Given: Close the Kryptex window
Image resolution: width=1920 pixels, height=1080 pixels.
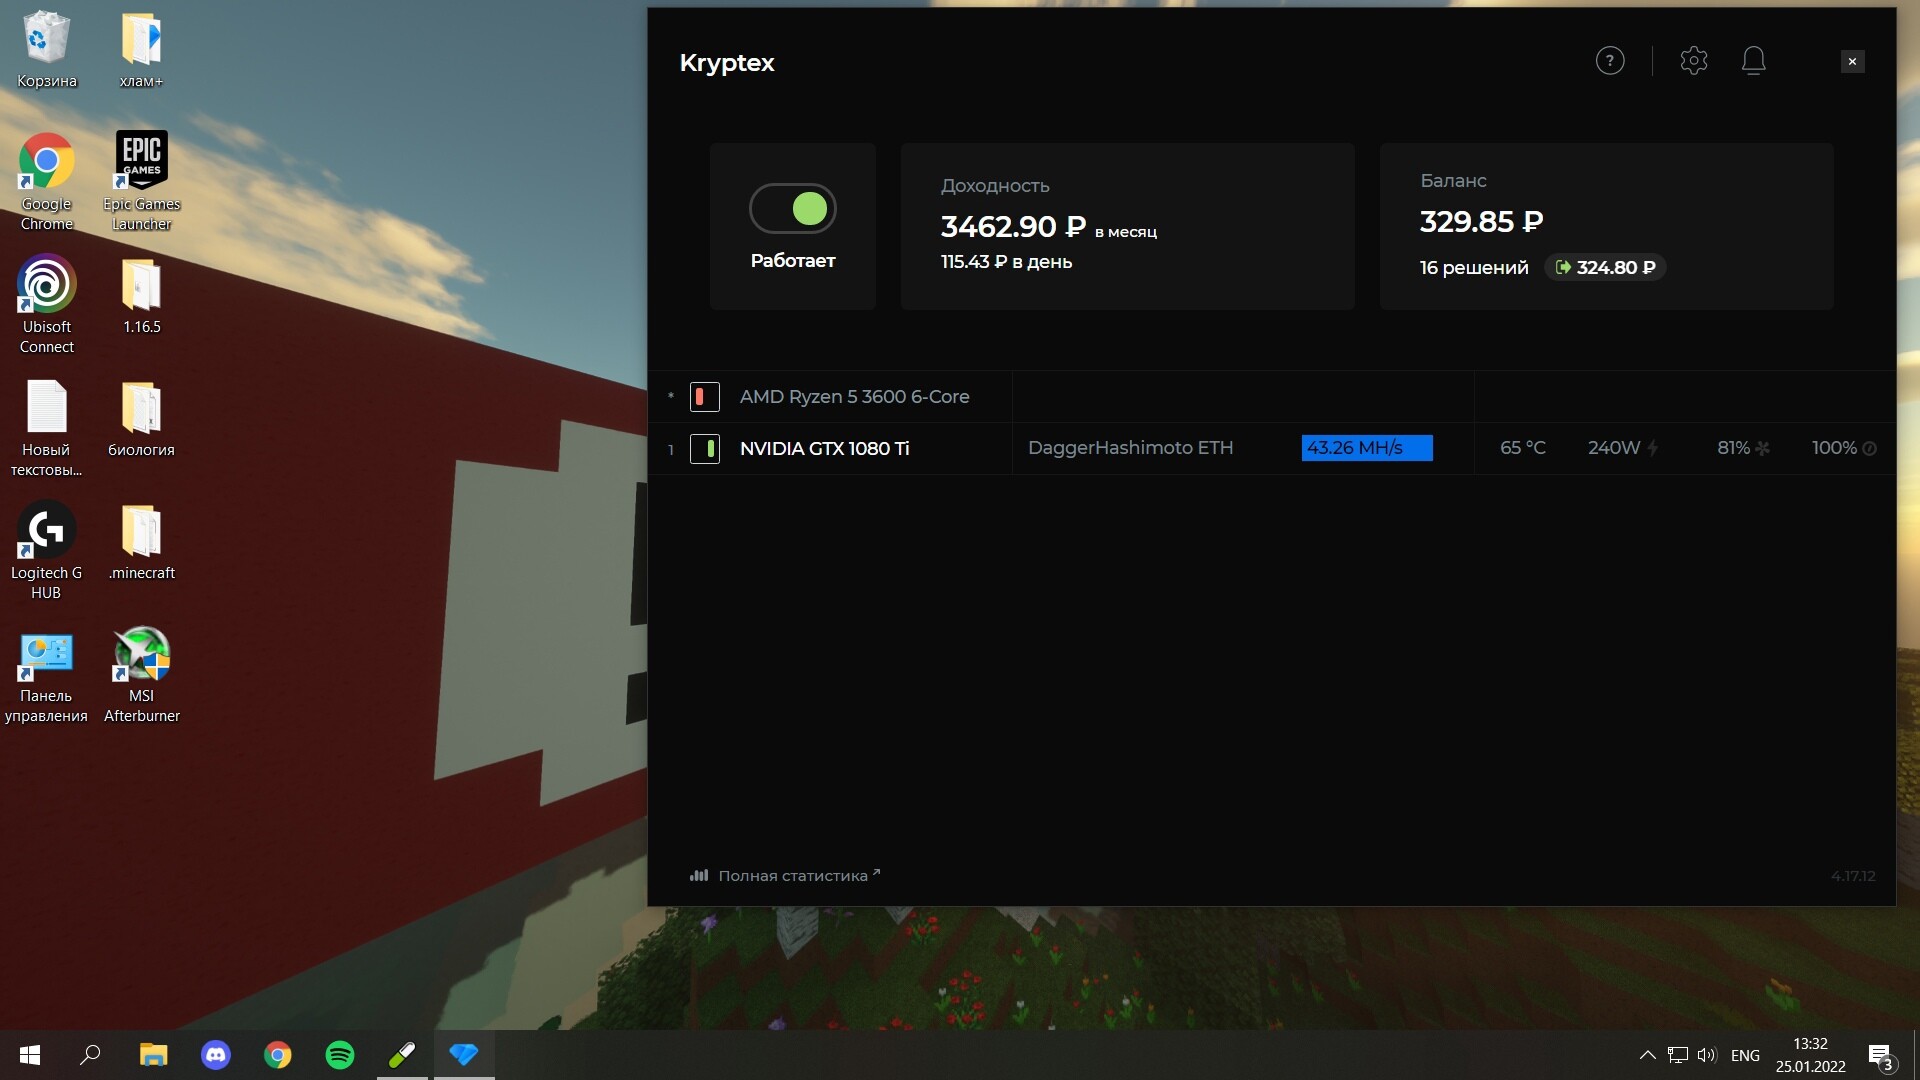Looking at the screenshot, I should (1852, 61).
